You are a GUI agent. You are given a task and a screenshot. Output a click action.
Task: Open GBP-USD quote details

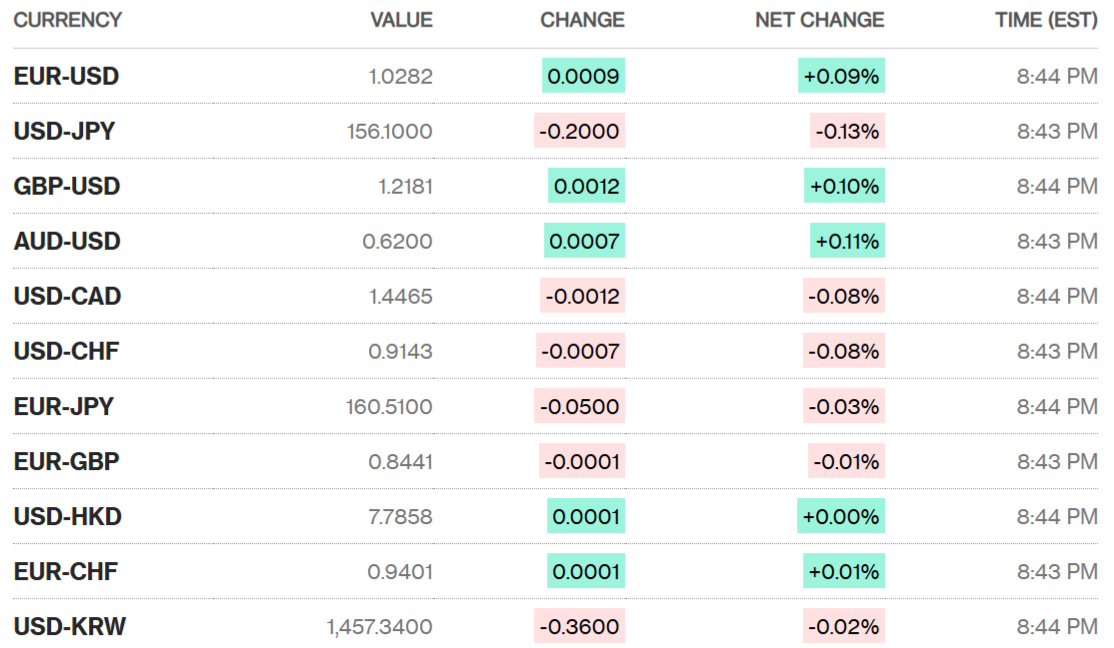tap(66, 186)
